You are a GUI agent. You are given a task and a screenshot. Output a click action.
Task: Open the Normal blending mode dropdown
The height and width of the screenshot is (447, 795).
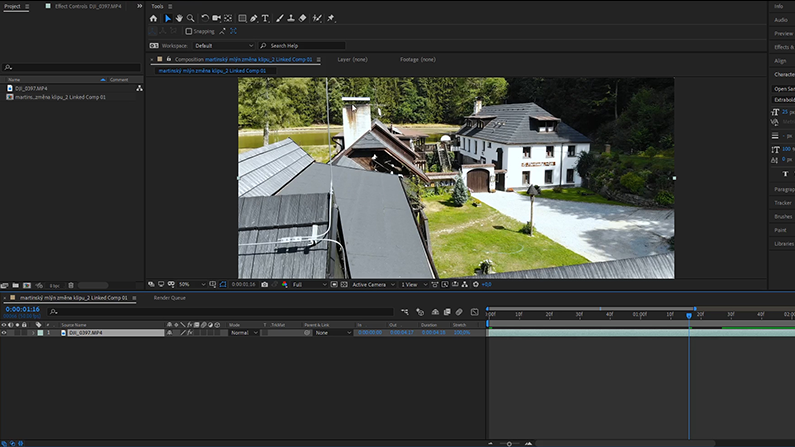(x=244, y=333)
